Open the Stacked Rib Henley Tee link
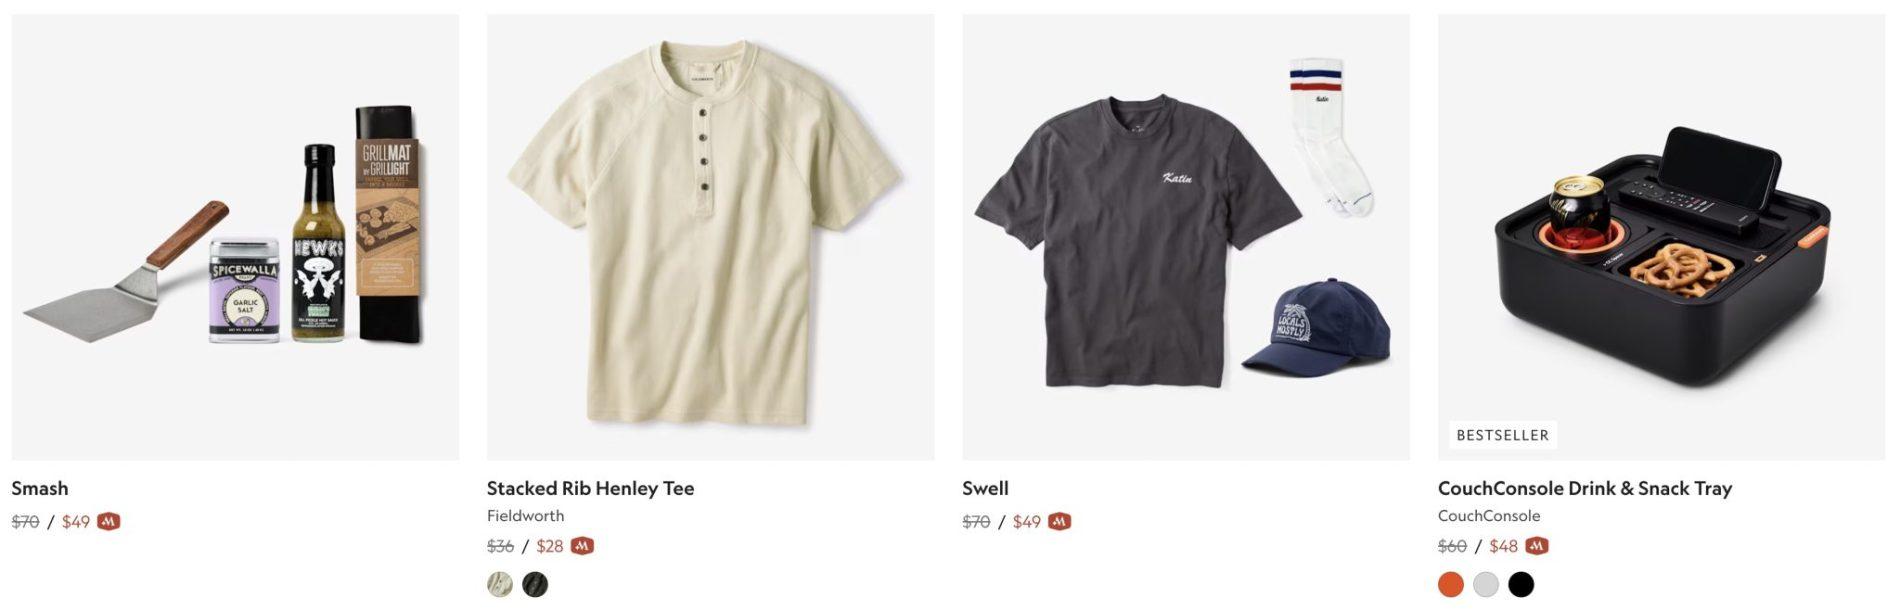The height and width of the screenshot is (610, 1900). click(x=590, y=488)
